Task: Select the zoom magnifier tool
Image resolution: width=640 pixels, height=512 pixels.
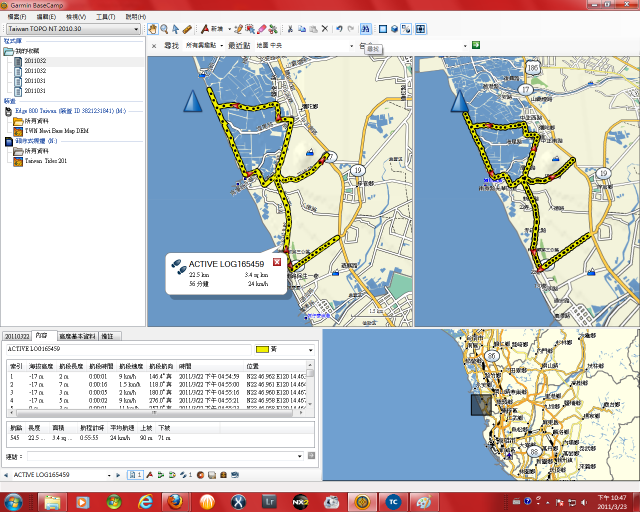Action: tap(164, 29)
